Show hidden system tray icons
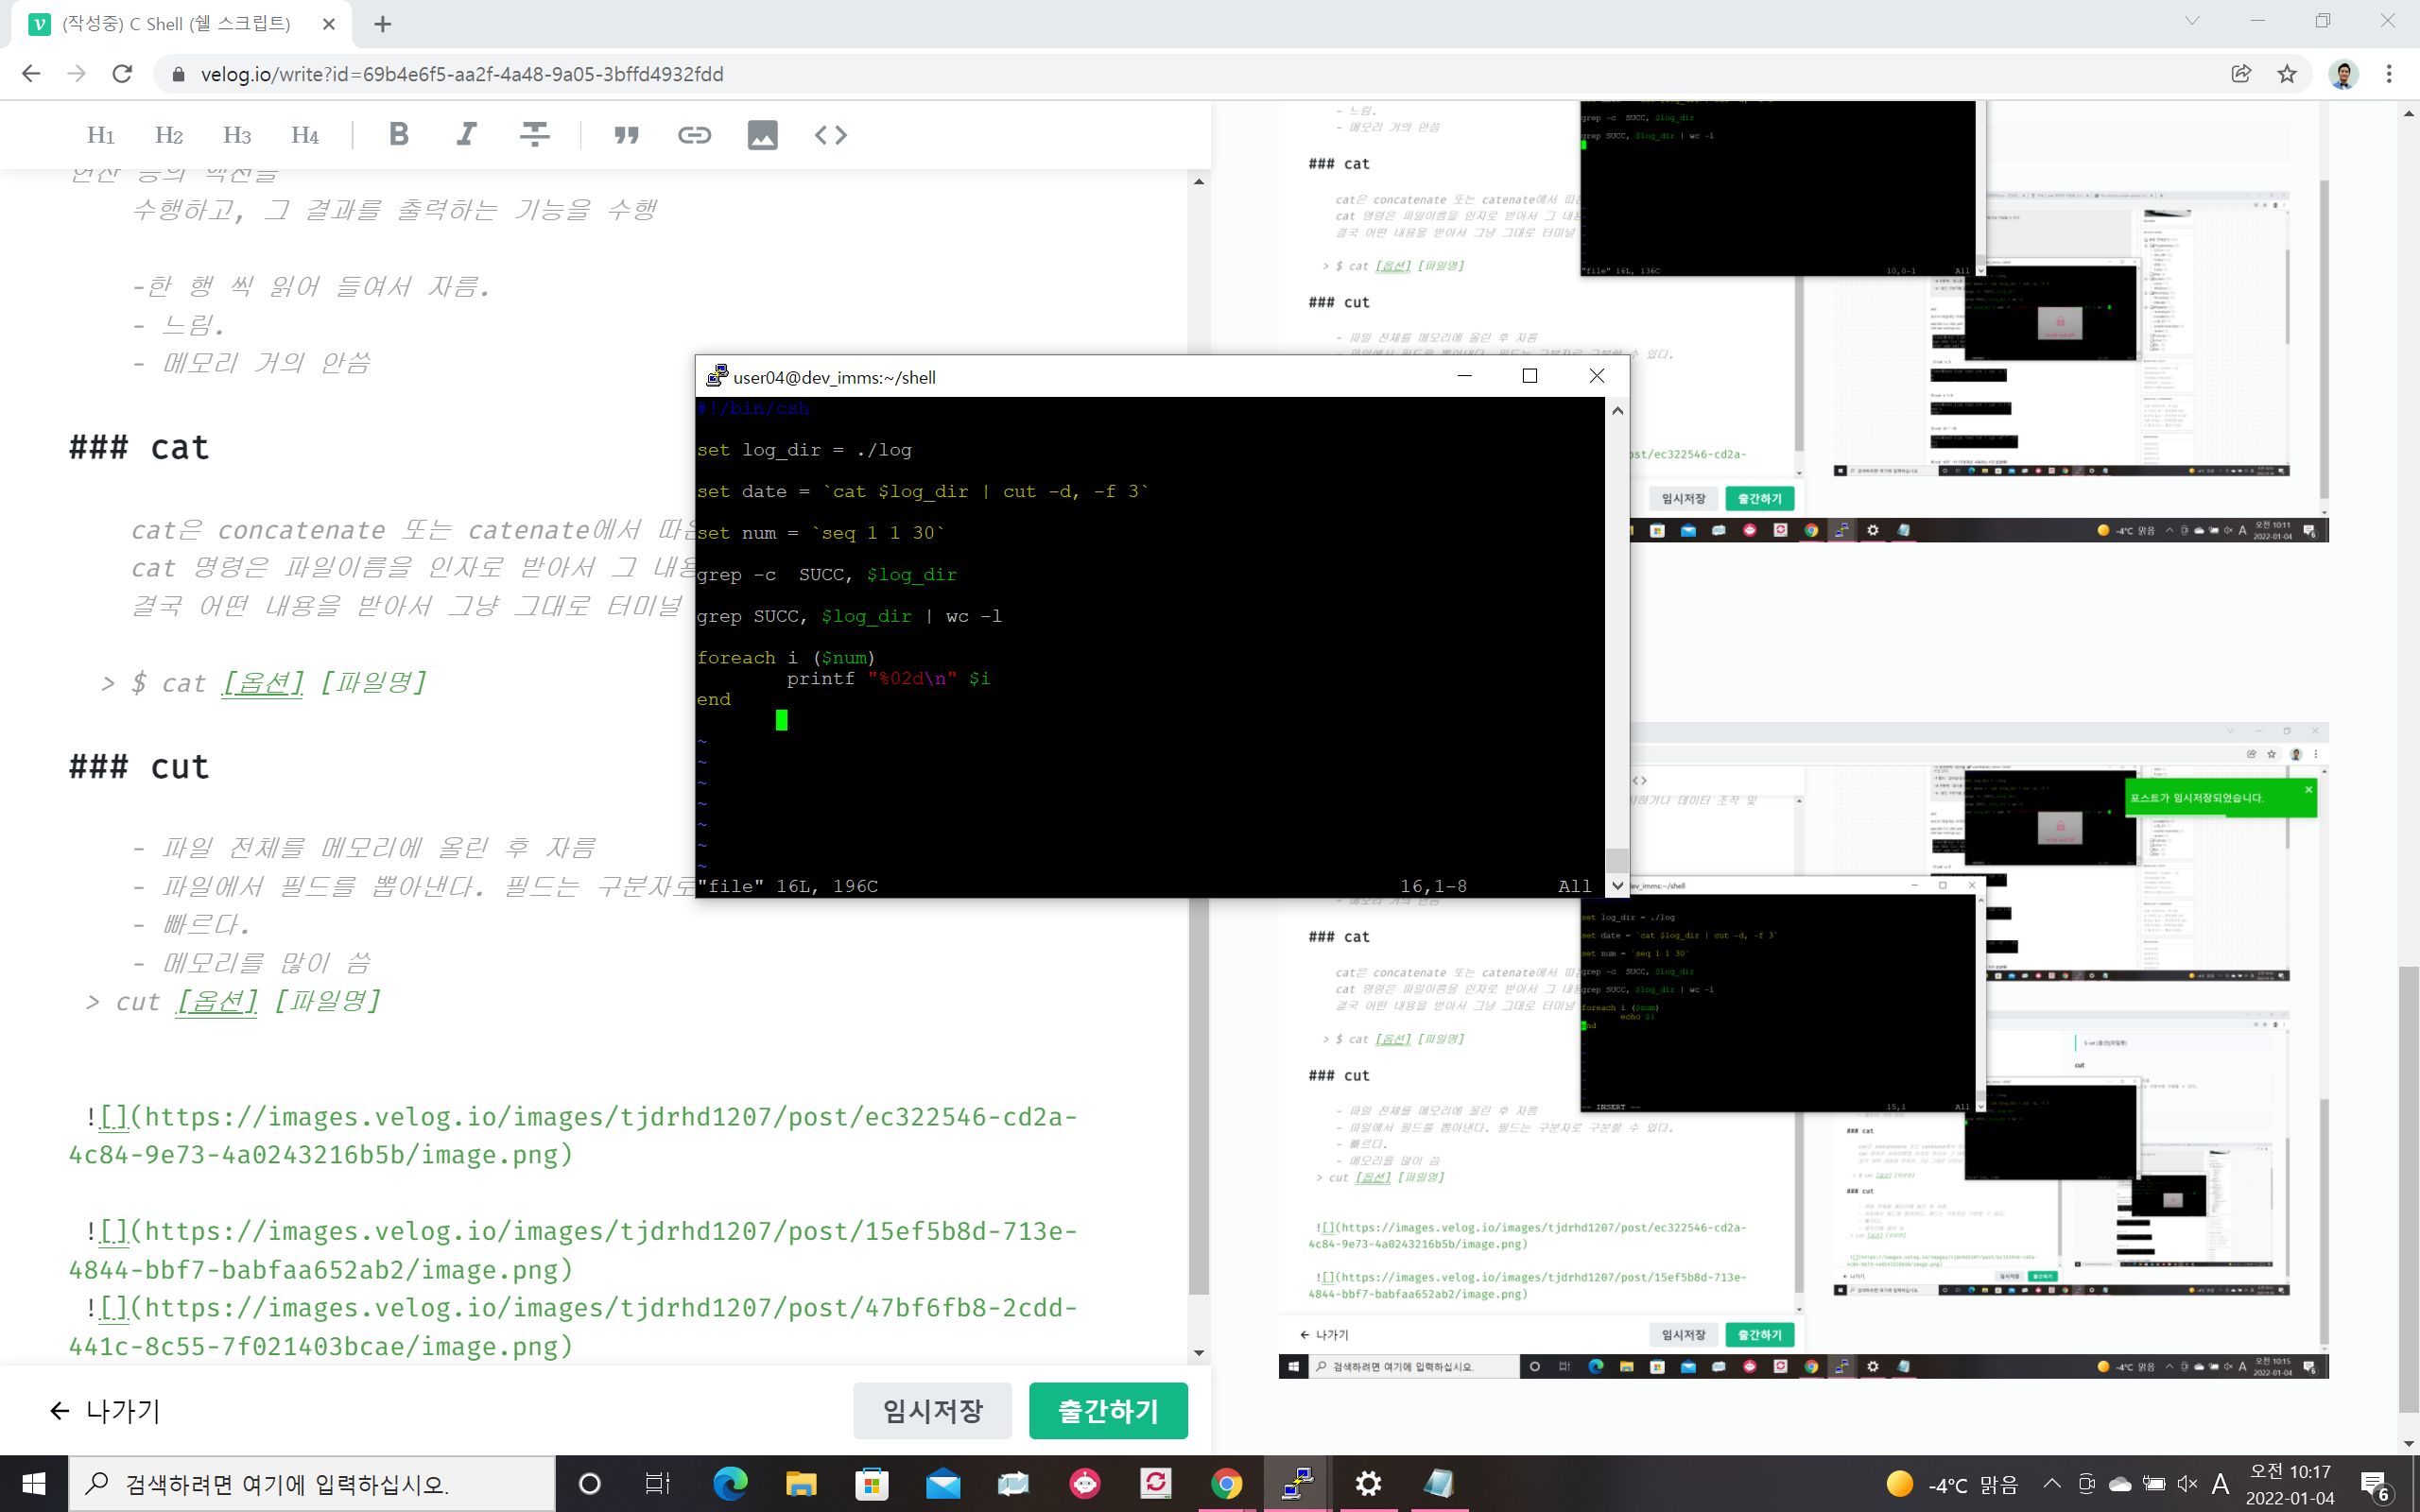This screenshot has width=2420, height=1512. coord(2052,1484)
